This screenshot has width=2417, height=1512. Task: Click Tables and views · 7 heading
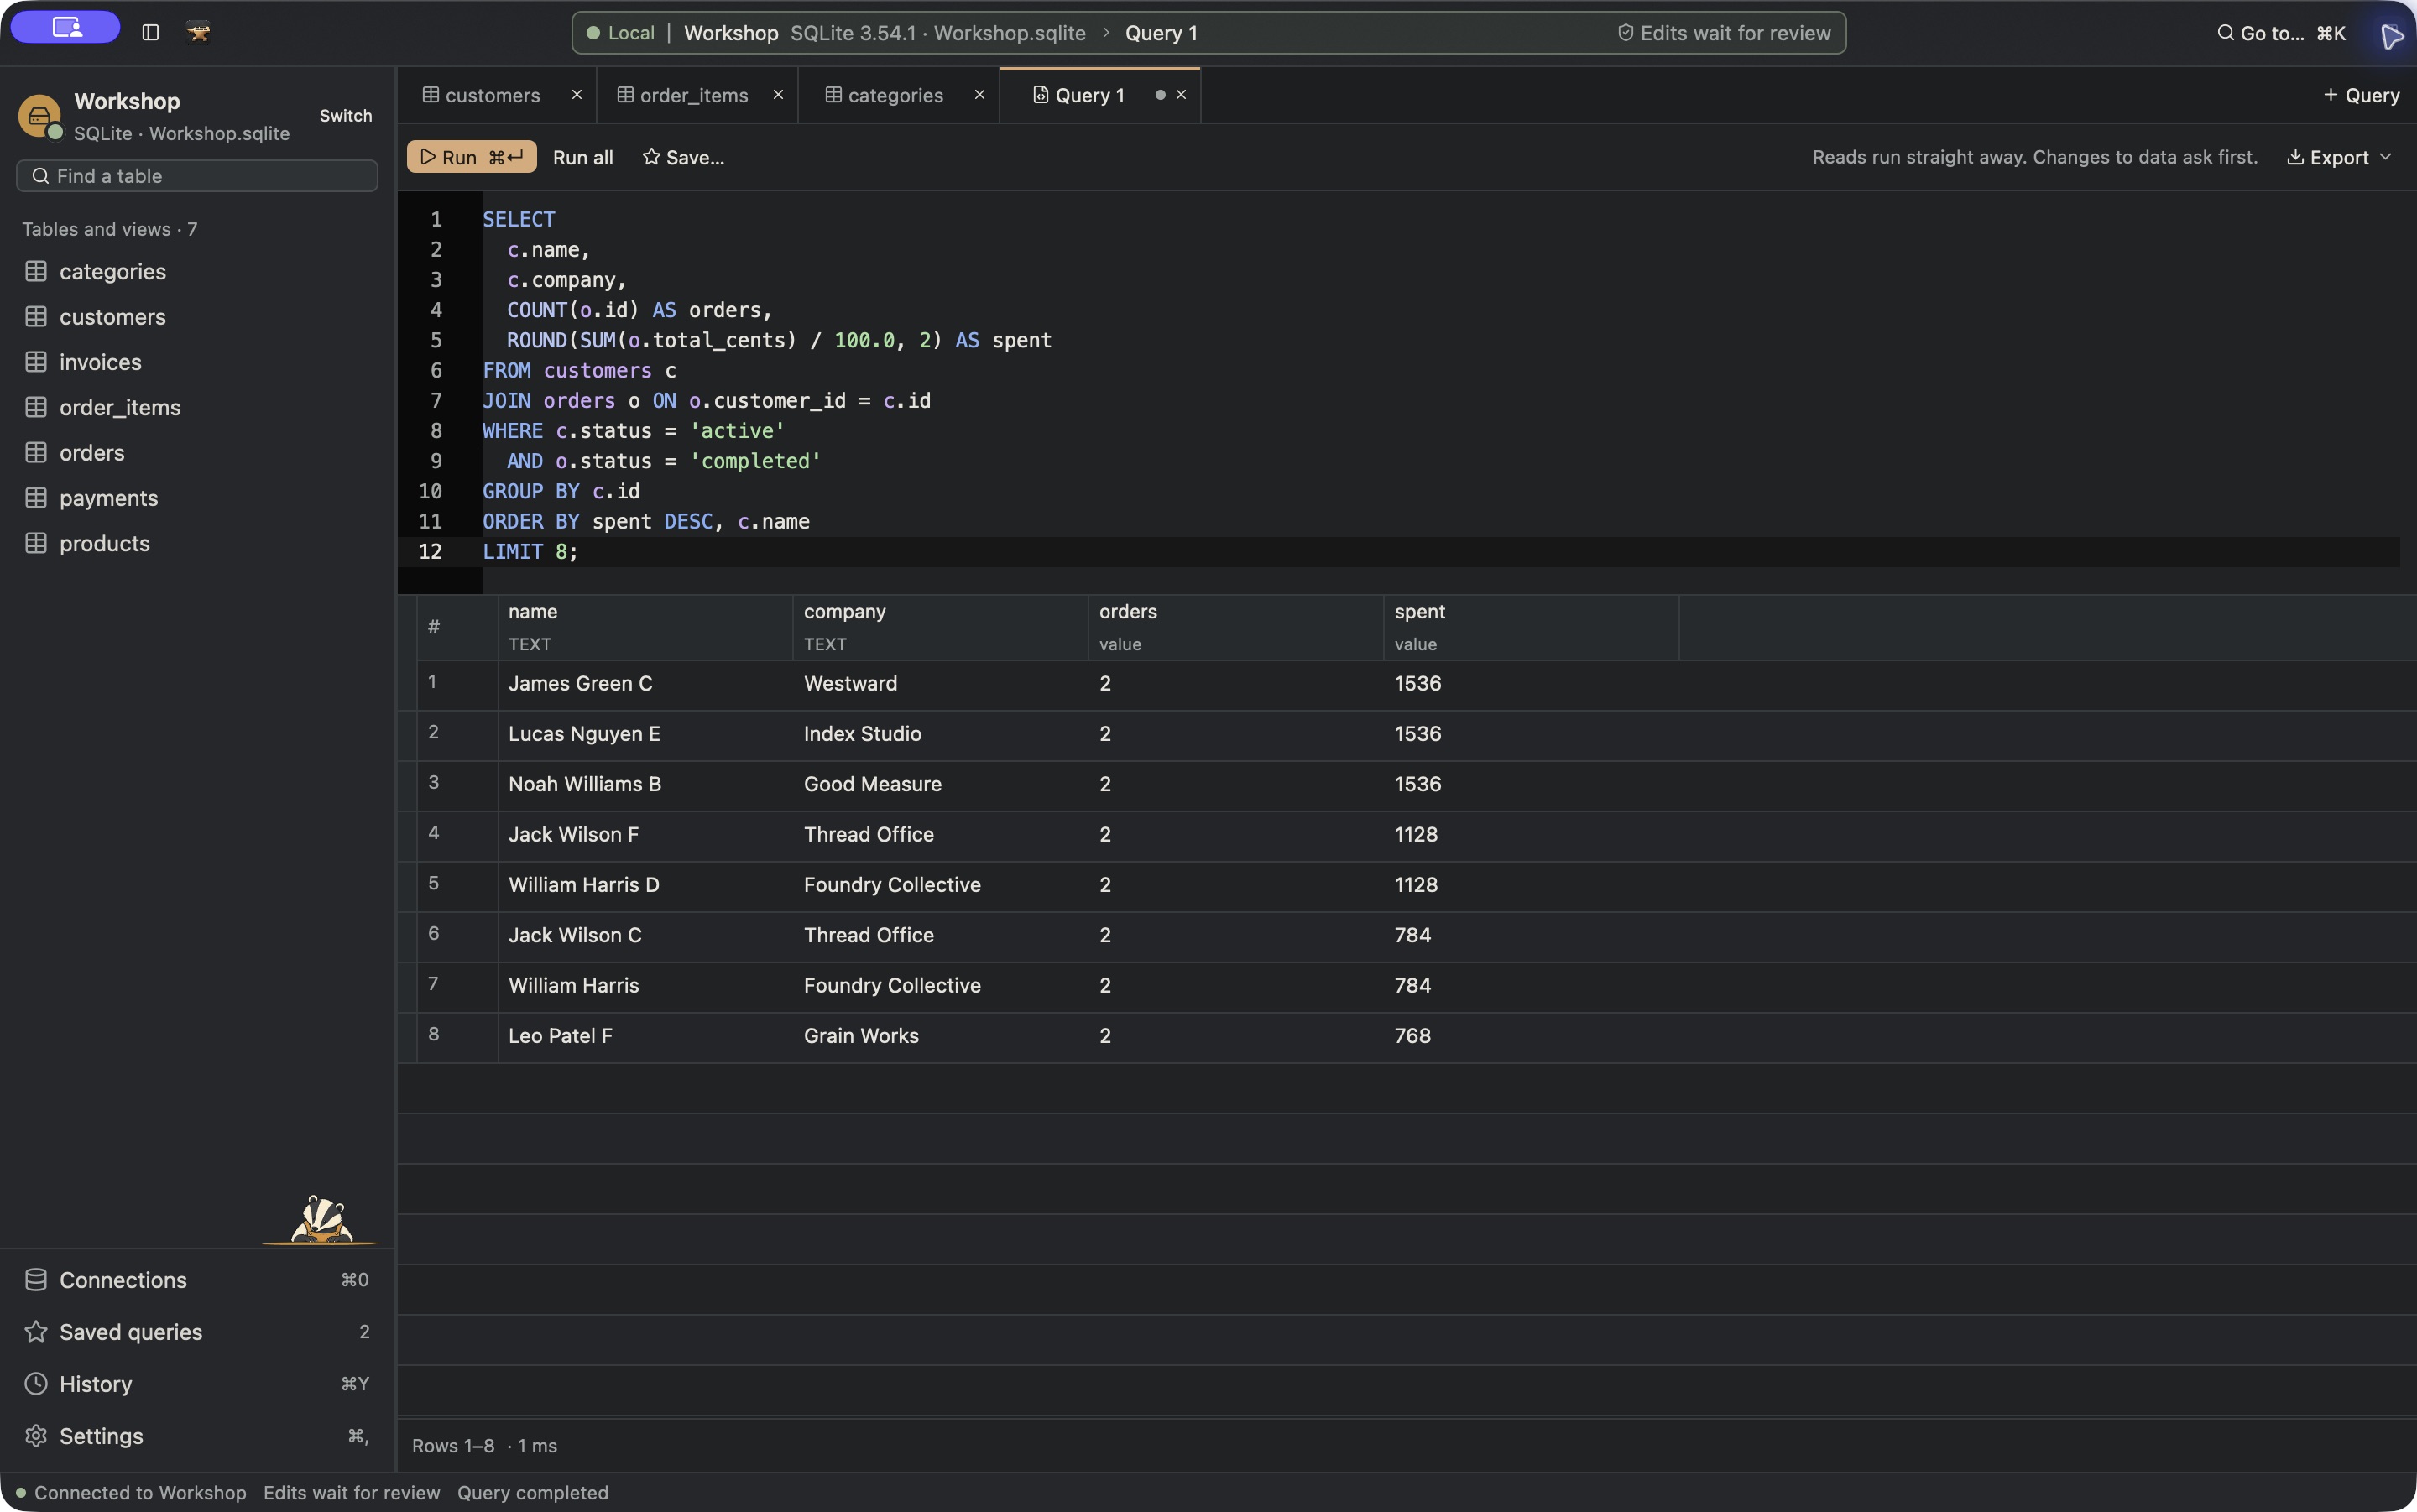click(x=110, y=230)
